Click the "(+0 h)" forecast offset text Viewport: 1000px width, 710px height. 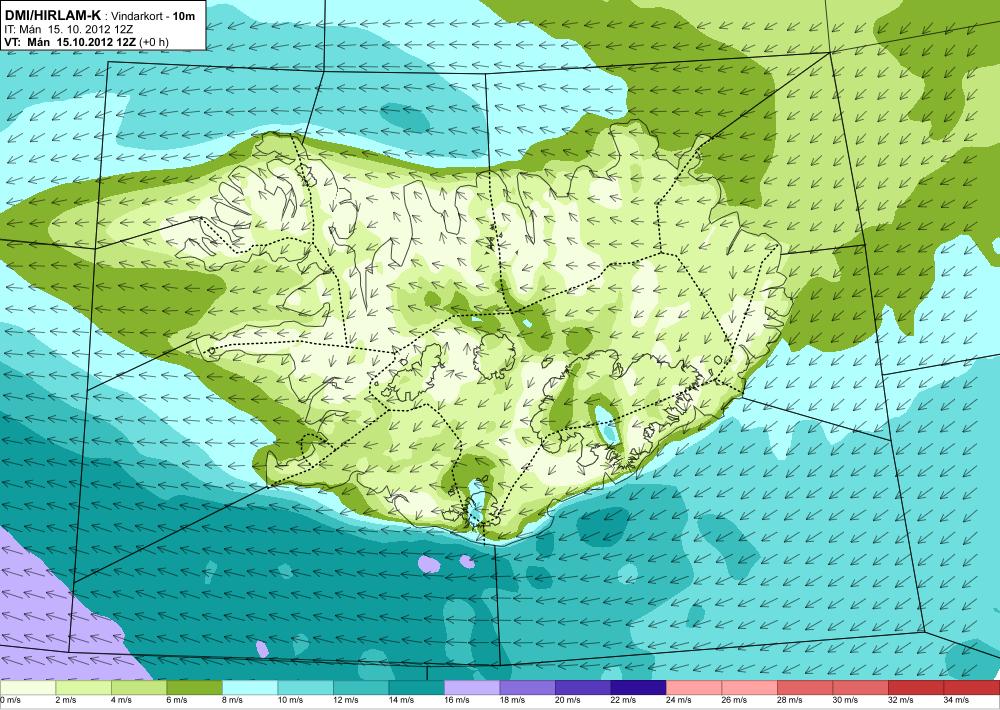[x=154, y=42]
